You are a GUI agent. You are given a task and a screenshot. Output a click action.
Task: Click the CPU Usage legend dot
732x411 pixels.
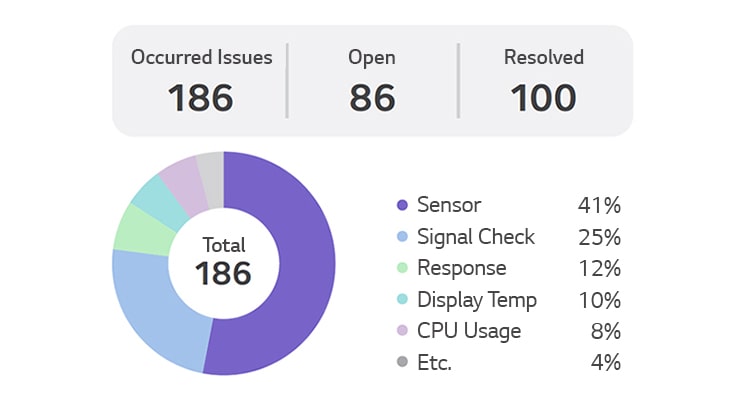402,331
